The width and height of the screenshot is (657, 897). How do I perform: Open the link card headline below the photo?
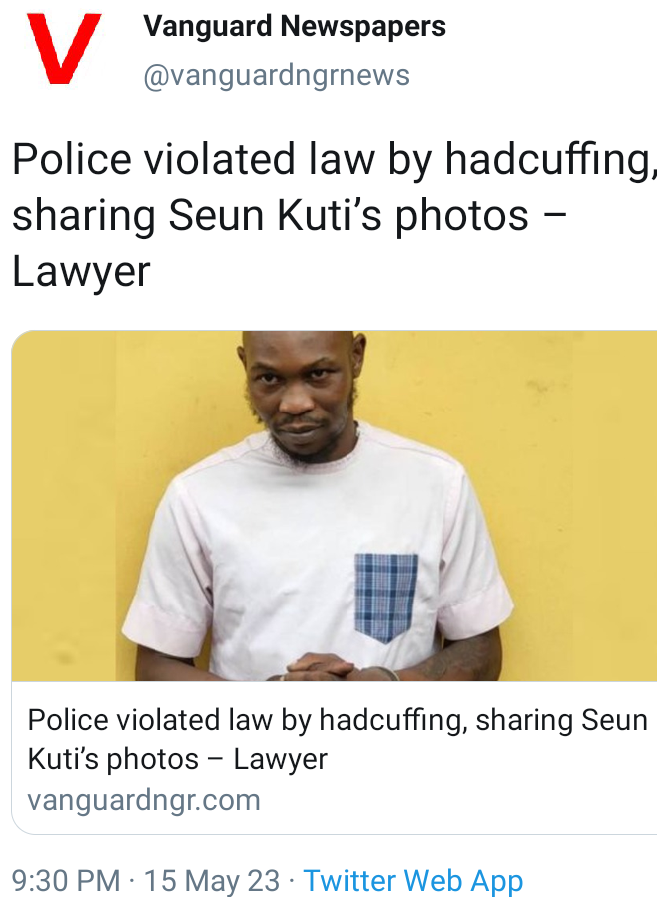click(337, 739)
